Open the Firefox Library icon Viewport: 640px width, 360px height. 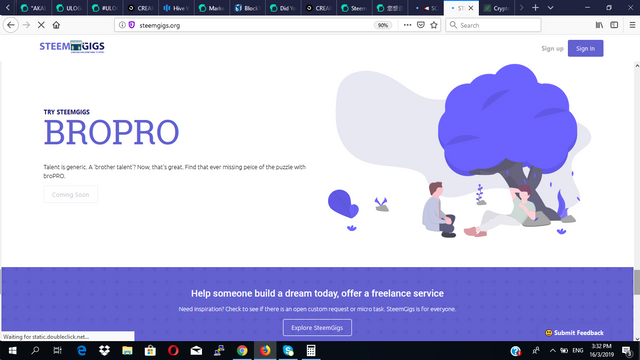point(599,25)
